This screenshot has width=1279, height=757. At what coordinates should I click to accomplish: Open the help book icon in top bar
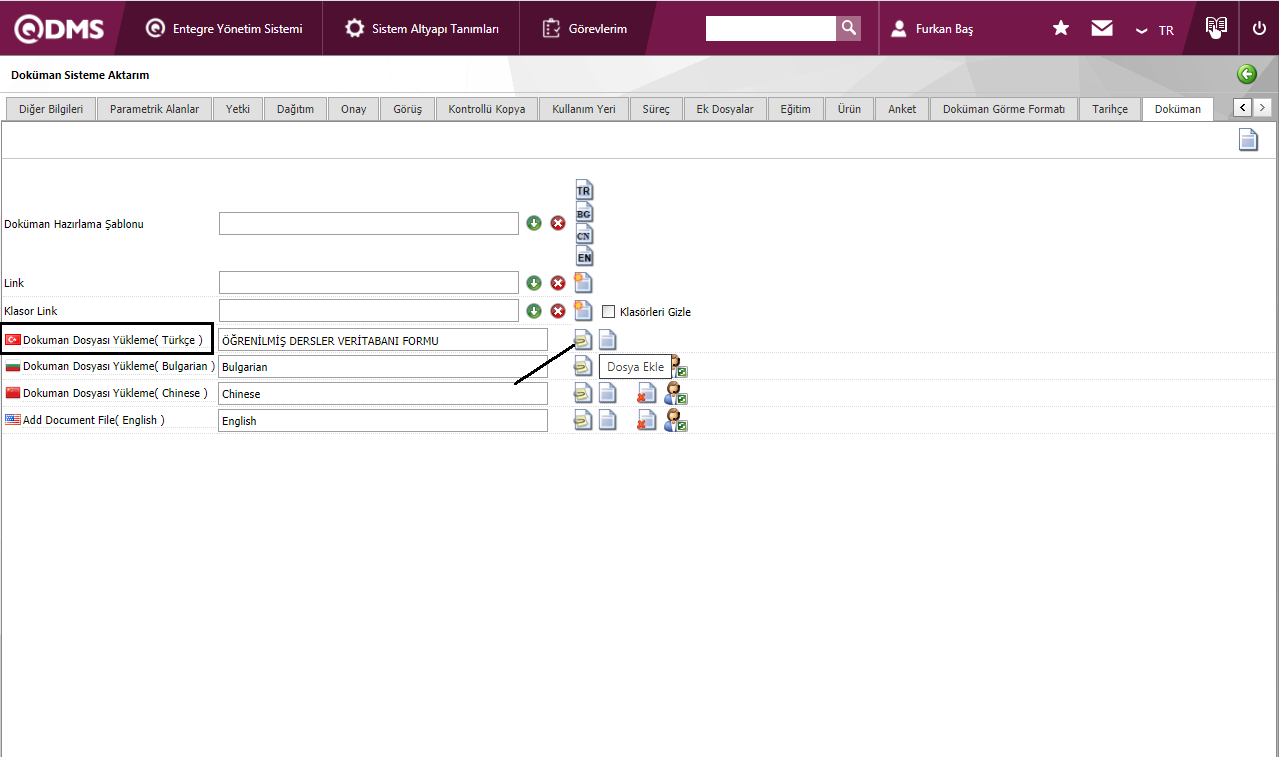(1216, 28)
